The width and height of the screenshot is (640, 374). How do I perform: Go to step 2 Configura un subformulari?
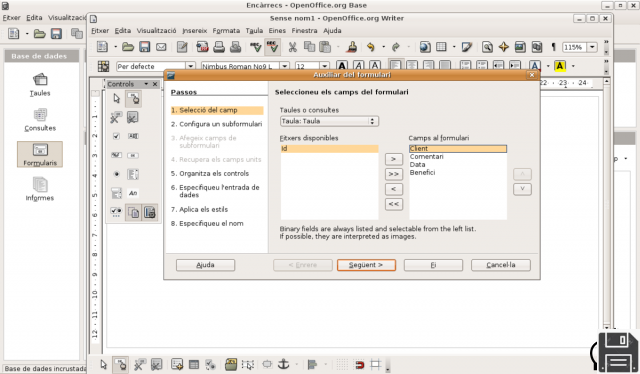[216, 124]
